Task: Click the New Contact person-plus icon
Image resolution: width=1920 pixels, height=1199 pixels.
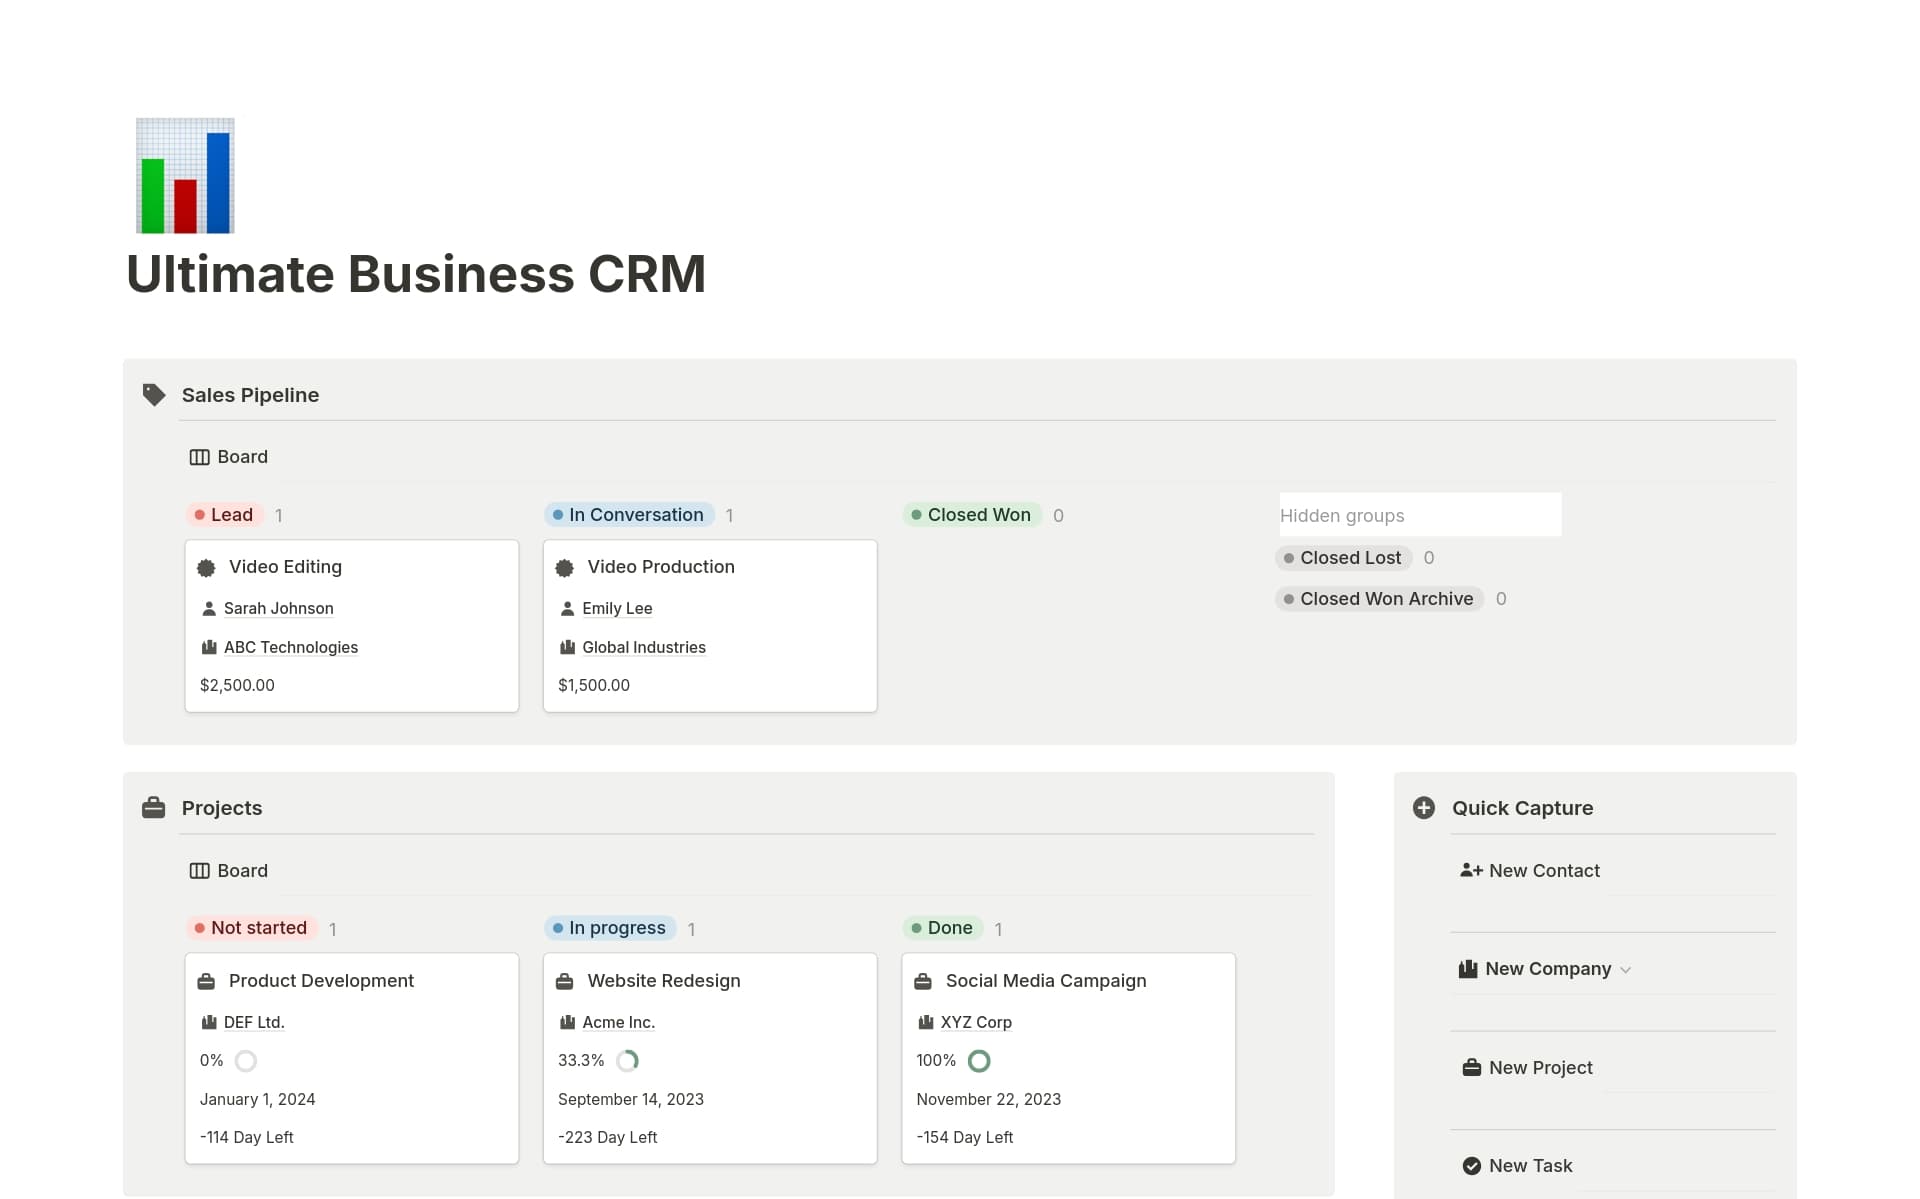Action: [1471, 871]
